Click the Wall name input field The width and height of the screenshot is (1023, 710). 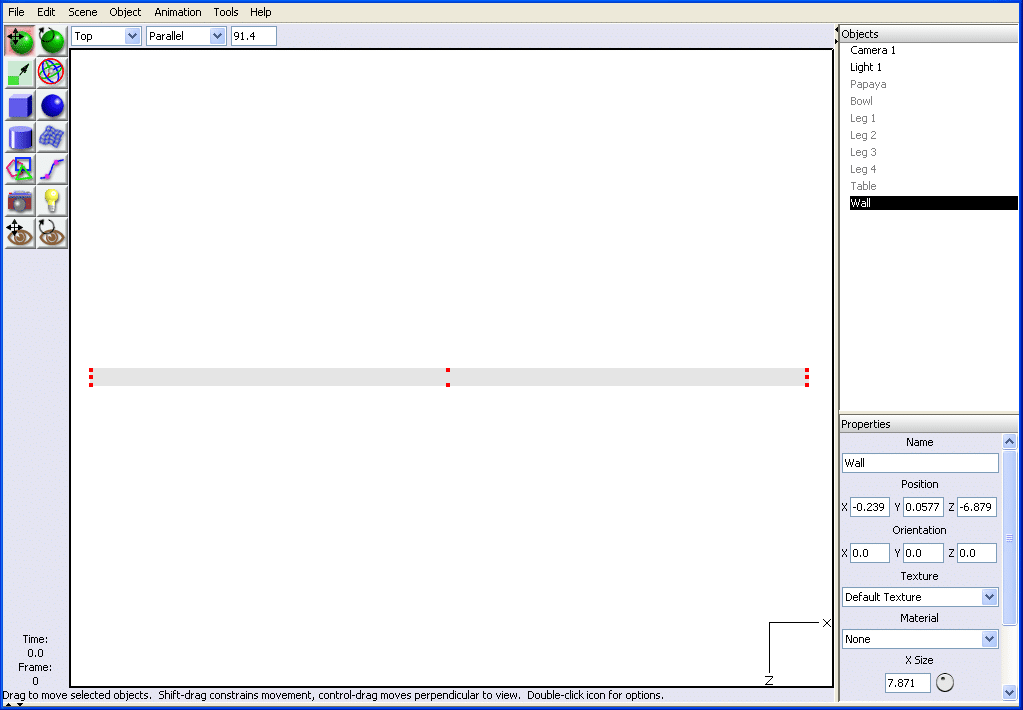coord(920,463)
